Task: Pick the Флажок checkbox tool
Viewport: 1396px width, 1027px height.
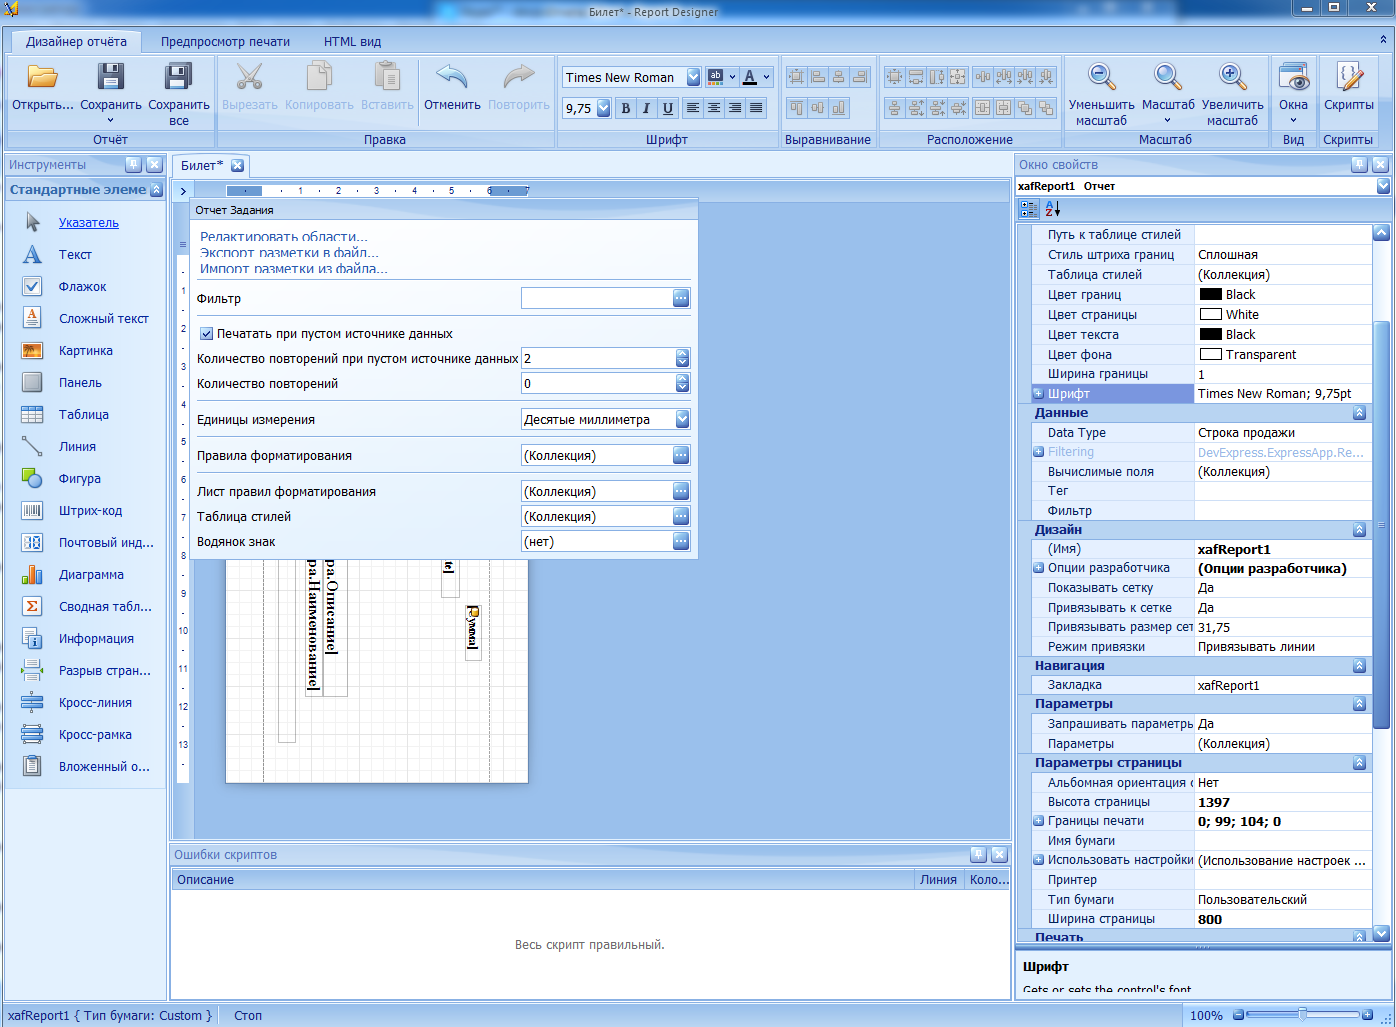Action: coord(82,287)
